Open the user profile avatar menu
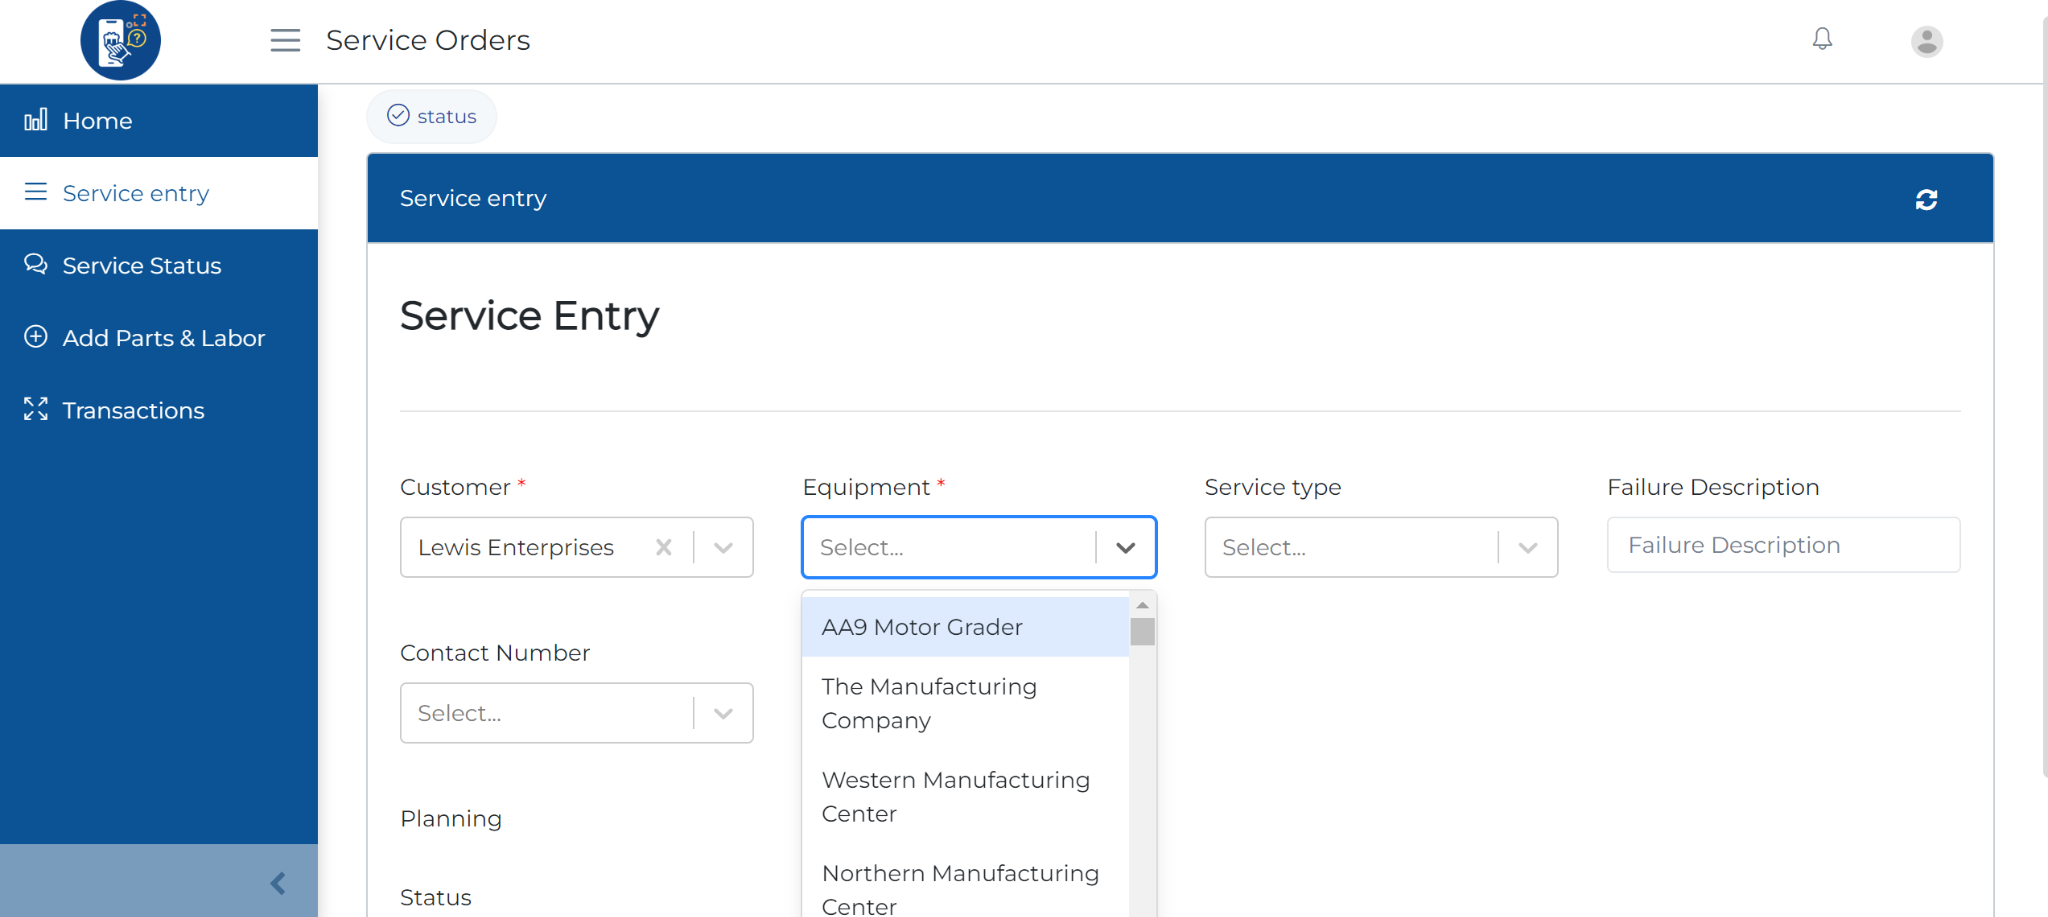The width and height of the screenshot is (2048, 917). pos(1925,40)
